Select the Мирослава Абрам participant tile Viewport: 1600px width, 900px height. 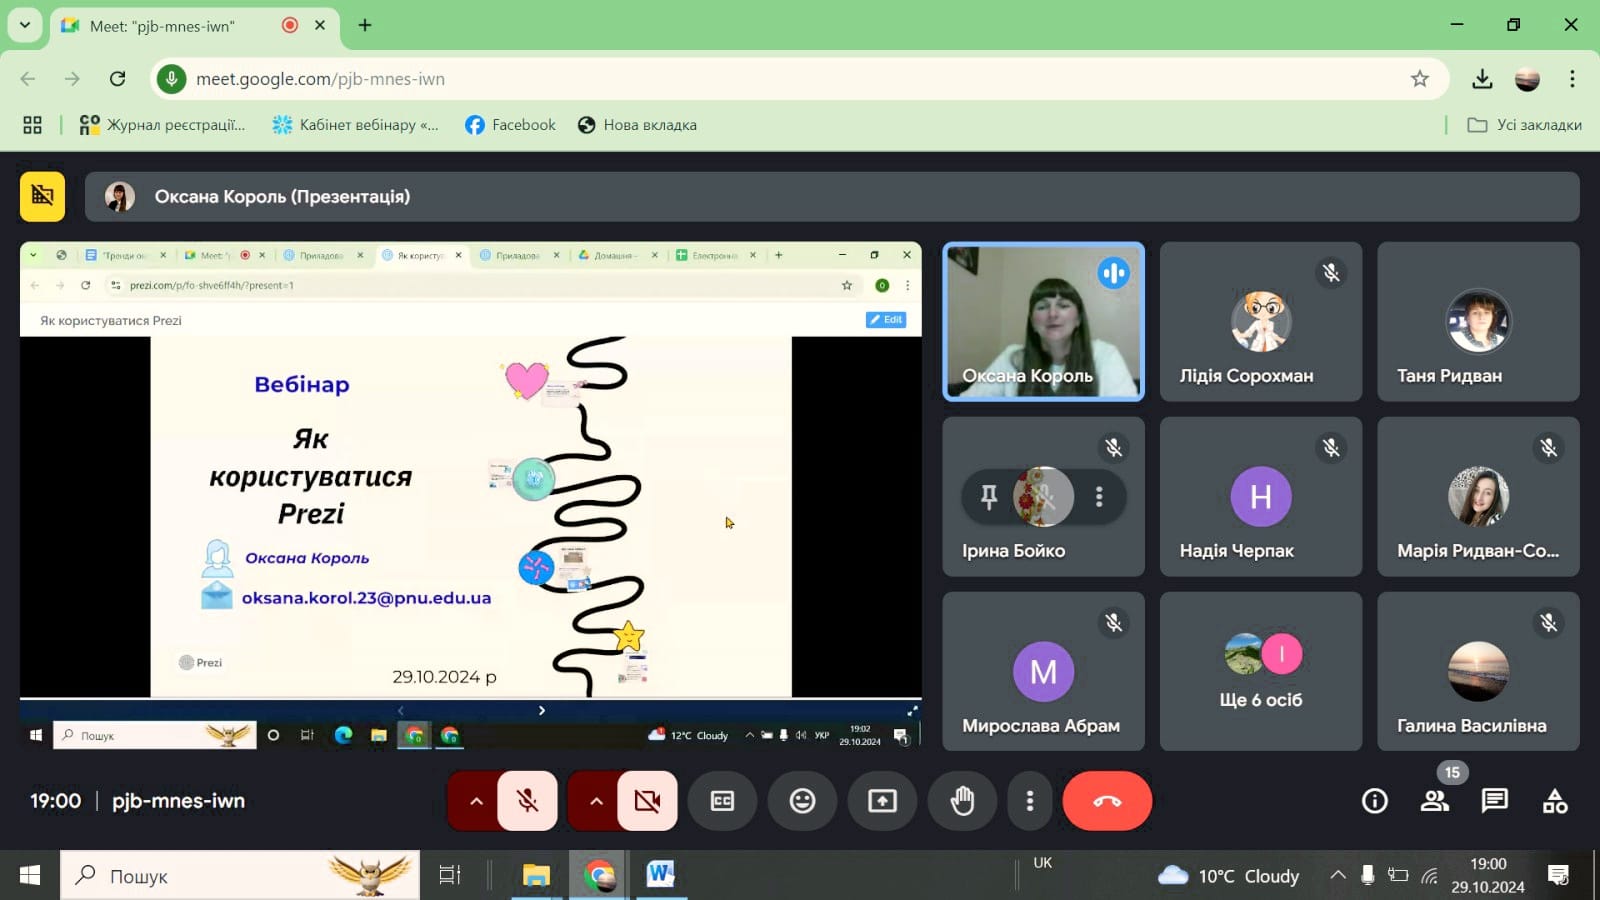tap(1043, 671)
